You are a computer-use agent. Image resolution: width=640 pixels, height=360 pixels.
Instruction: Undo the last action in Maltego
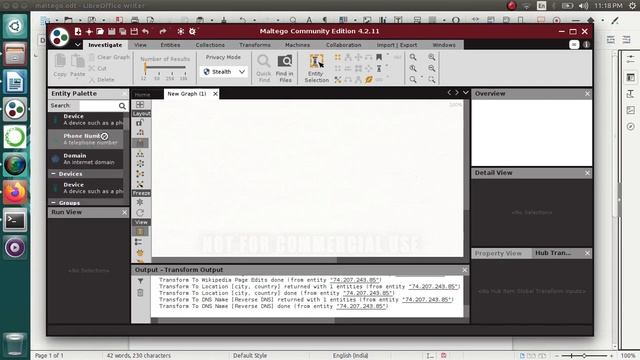coord(146,31)
